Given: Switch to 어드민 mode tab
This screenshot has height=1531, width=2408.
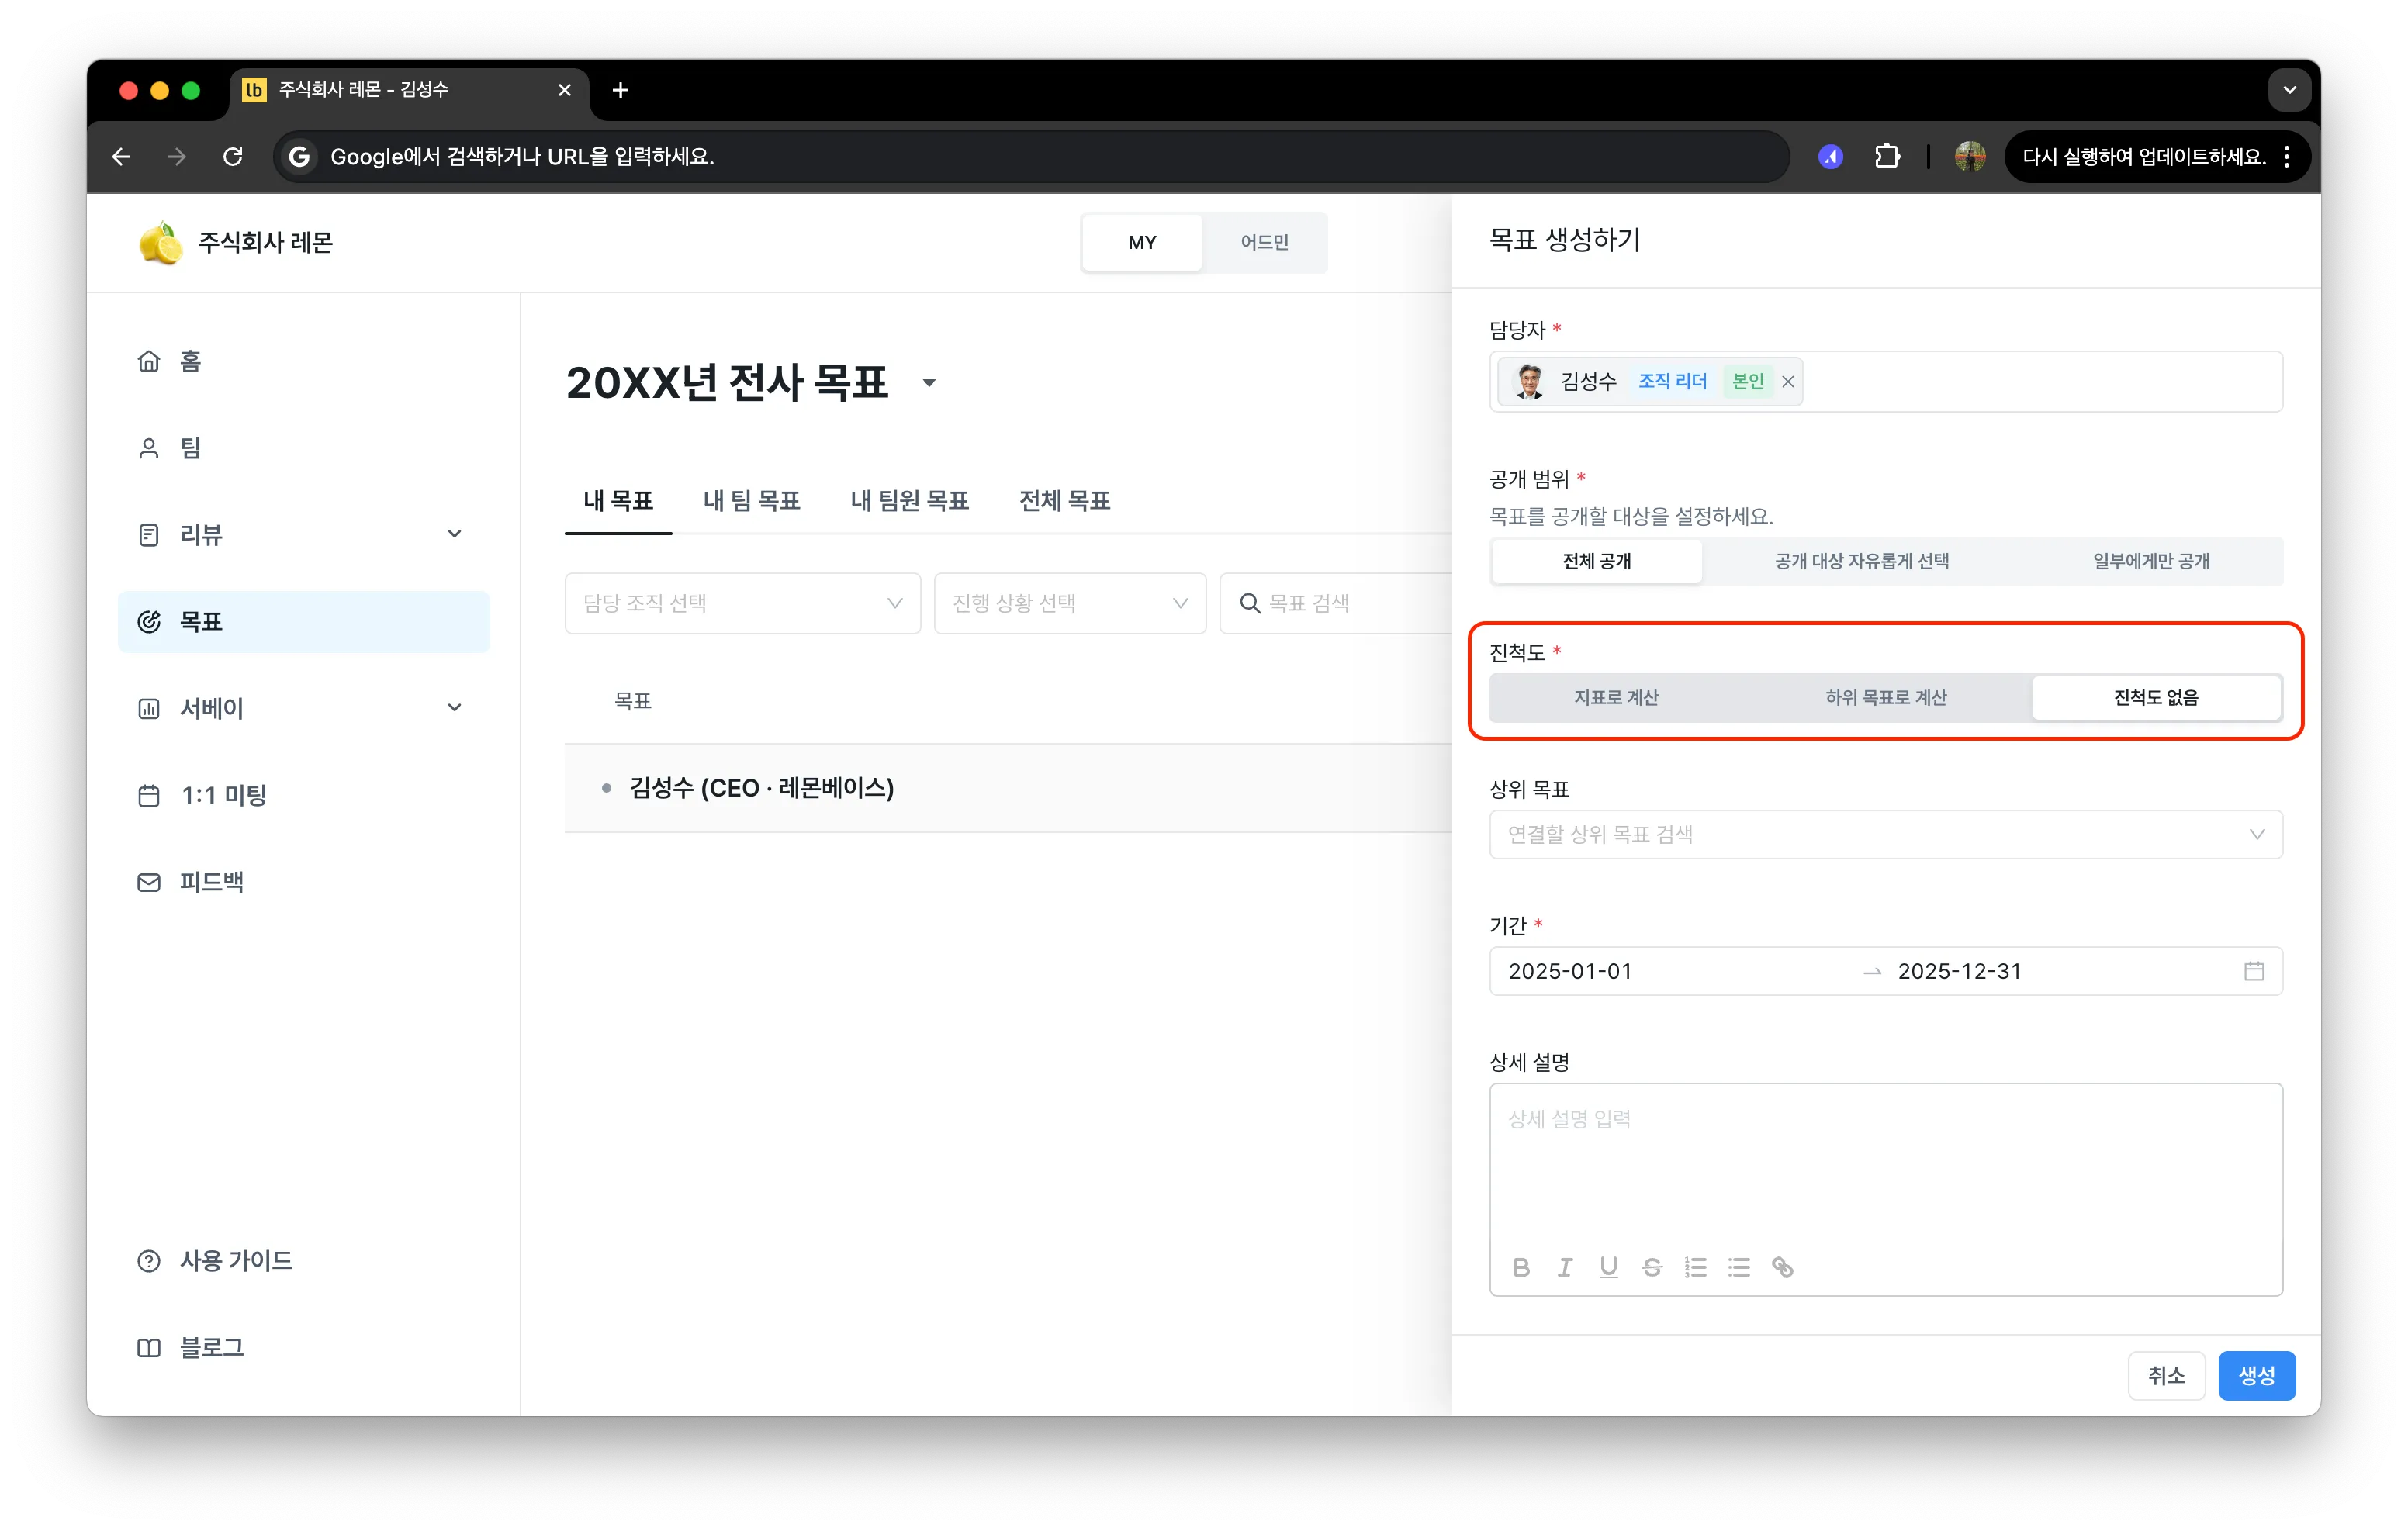Looking at the screenshot, I should click(1264, 242).
